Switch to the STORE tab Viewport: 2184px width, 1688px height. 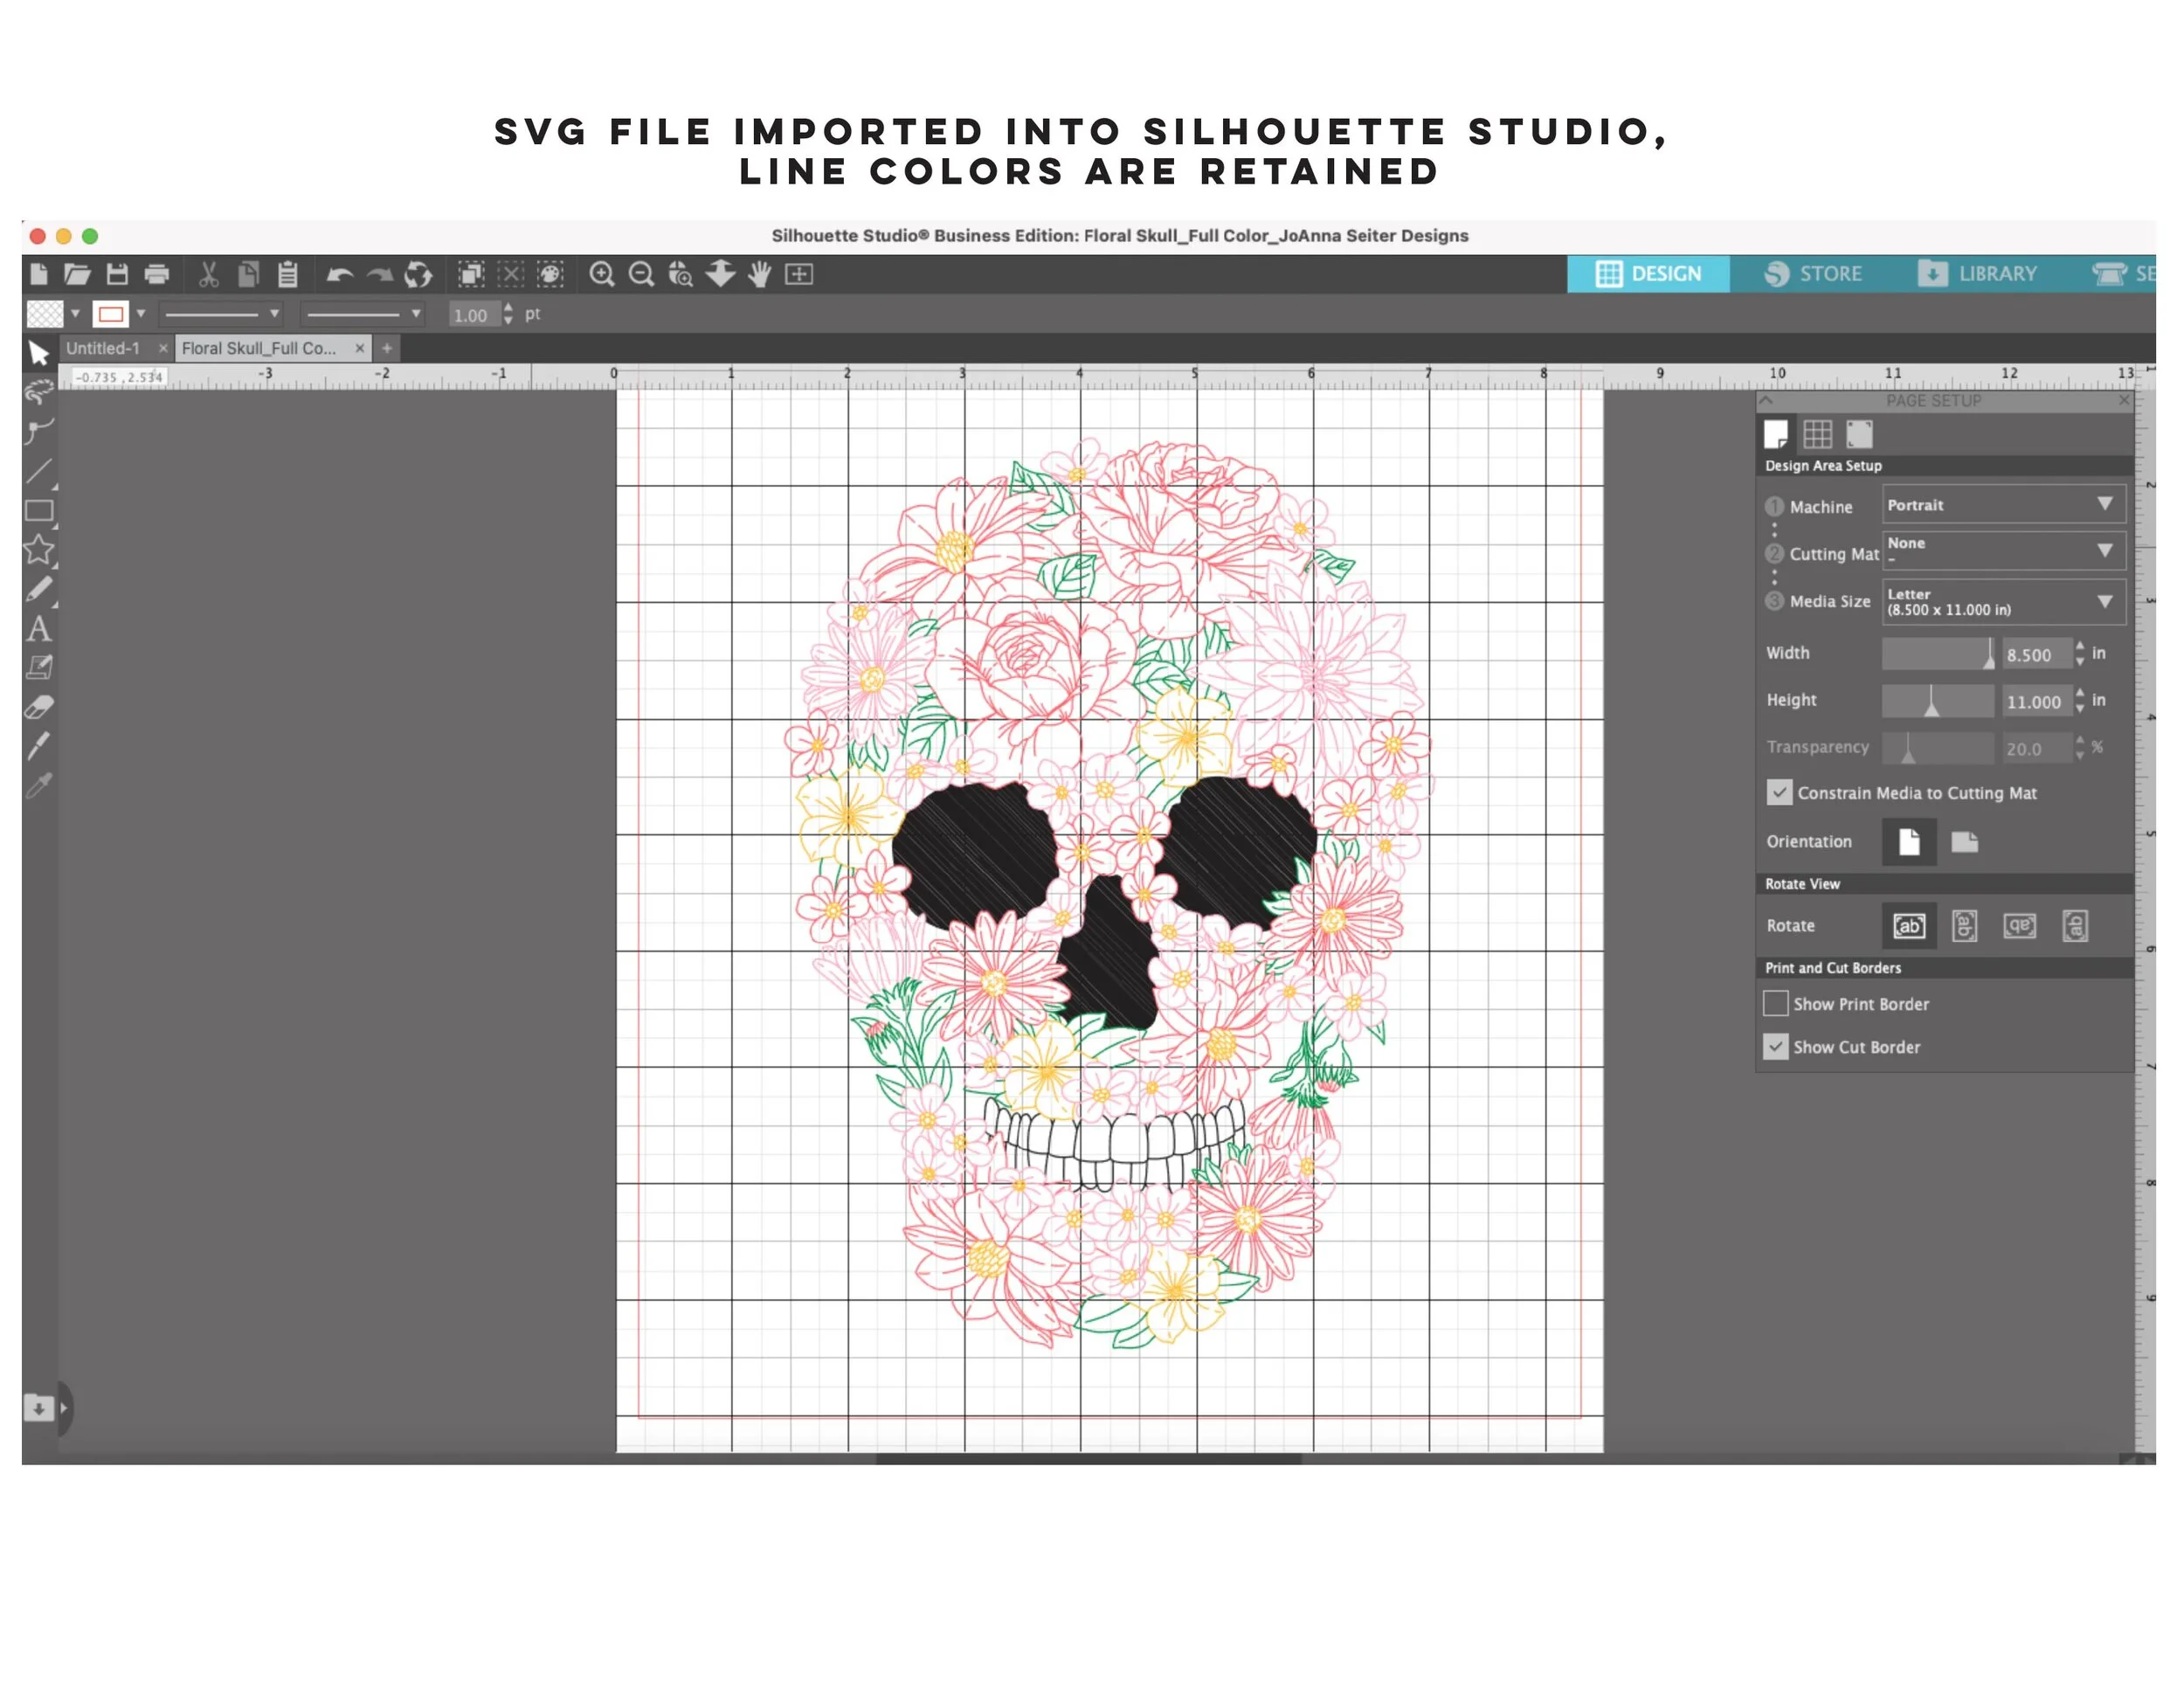click(x=1813, y=274)
